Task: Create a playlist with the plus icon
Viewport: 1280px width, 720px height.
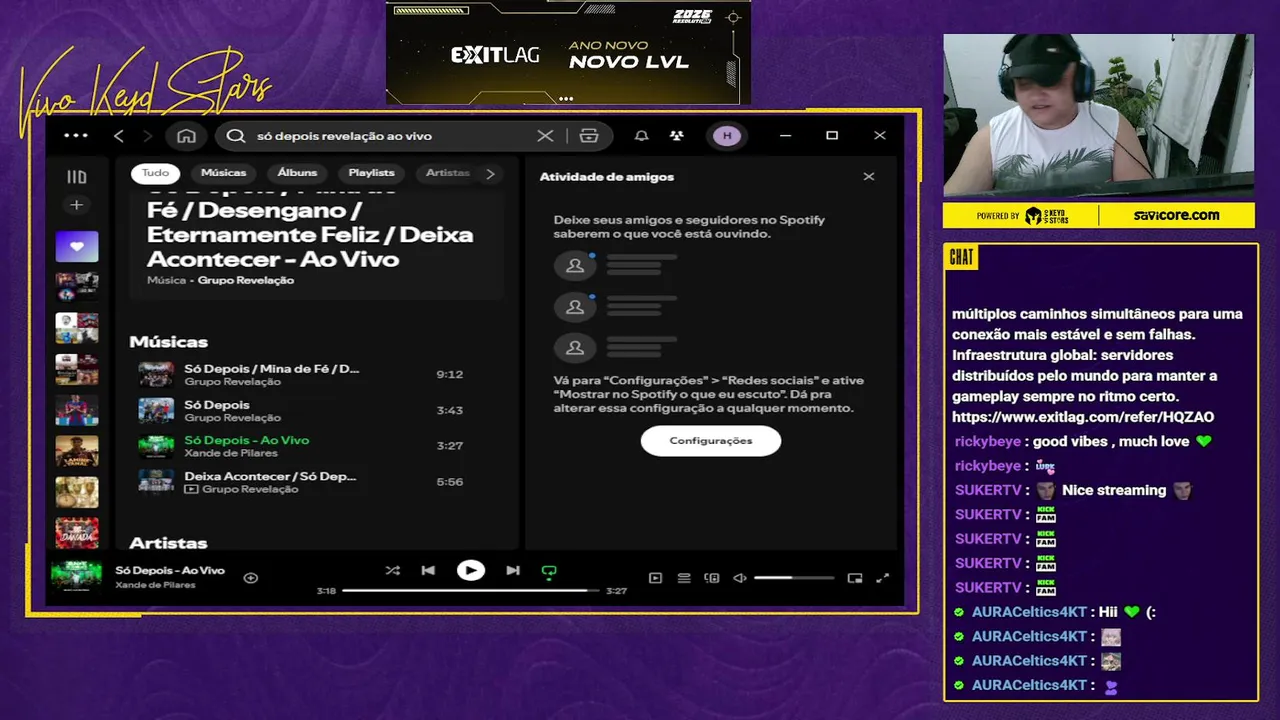Action: pos(76,205)
